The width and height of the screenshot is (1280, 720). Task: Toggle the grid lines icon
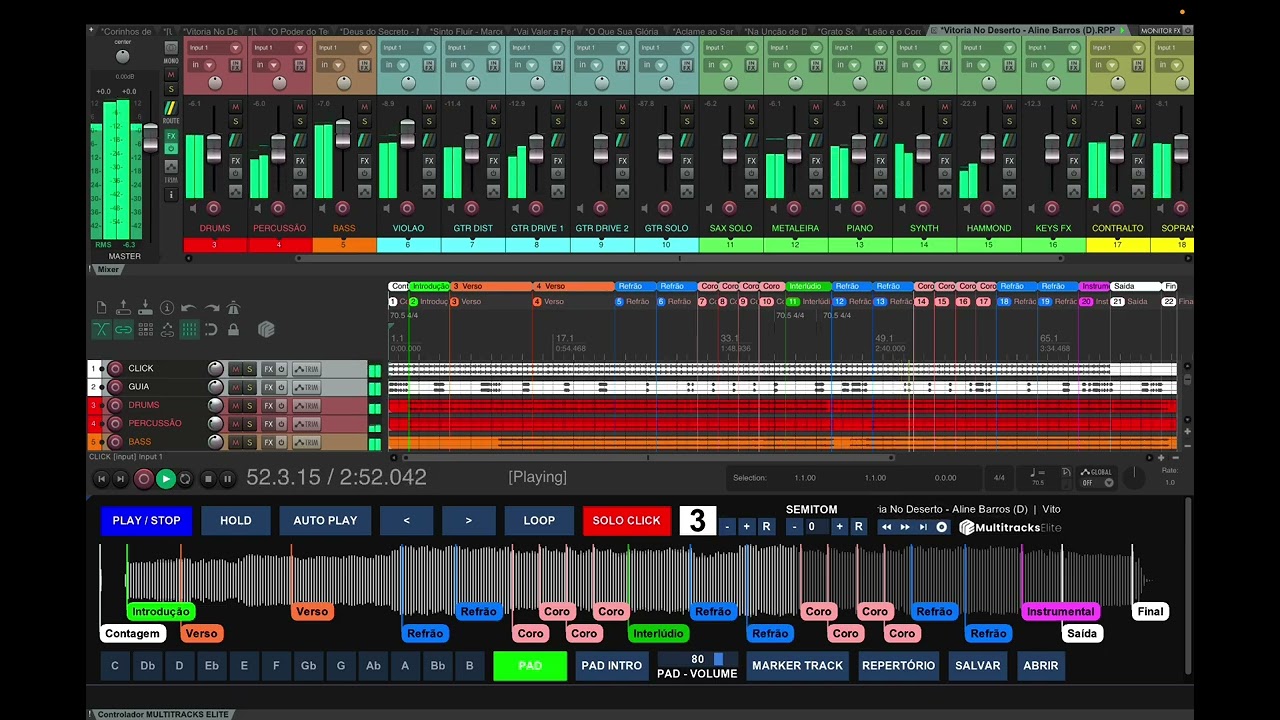[189, 329]
